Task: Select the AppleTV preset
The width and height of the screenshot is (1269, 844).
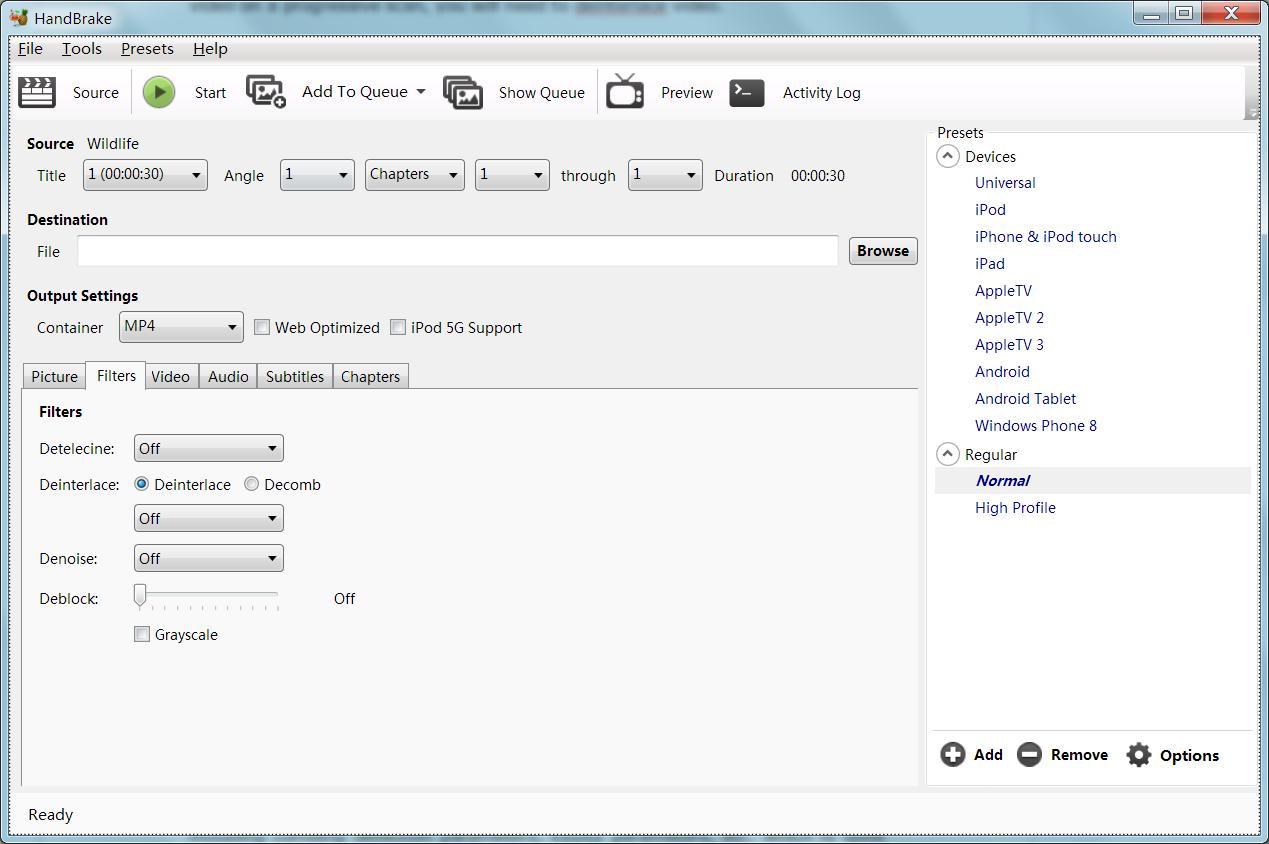Action: tap(1003, 291)
